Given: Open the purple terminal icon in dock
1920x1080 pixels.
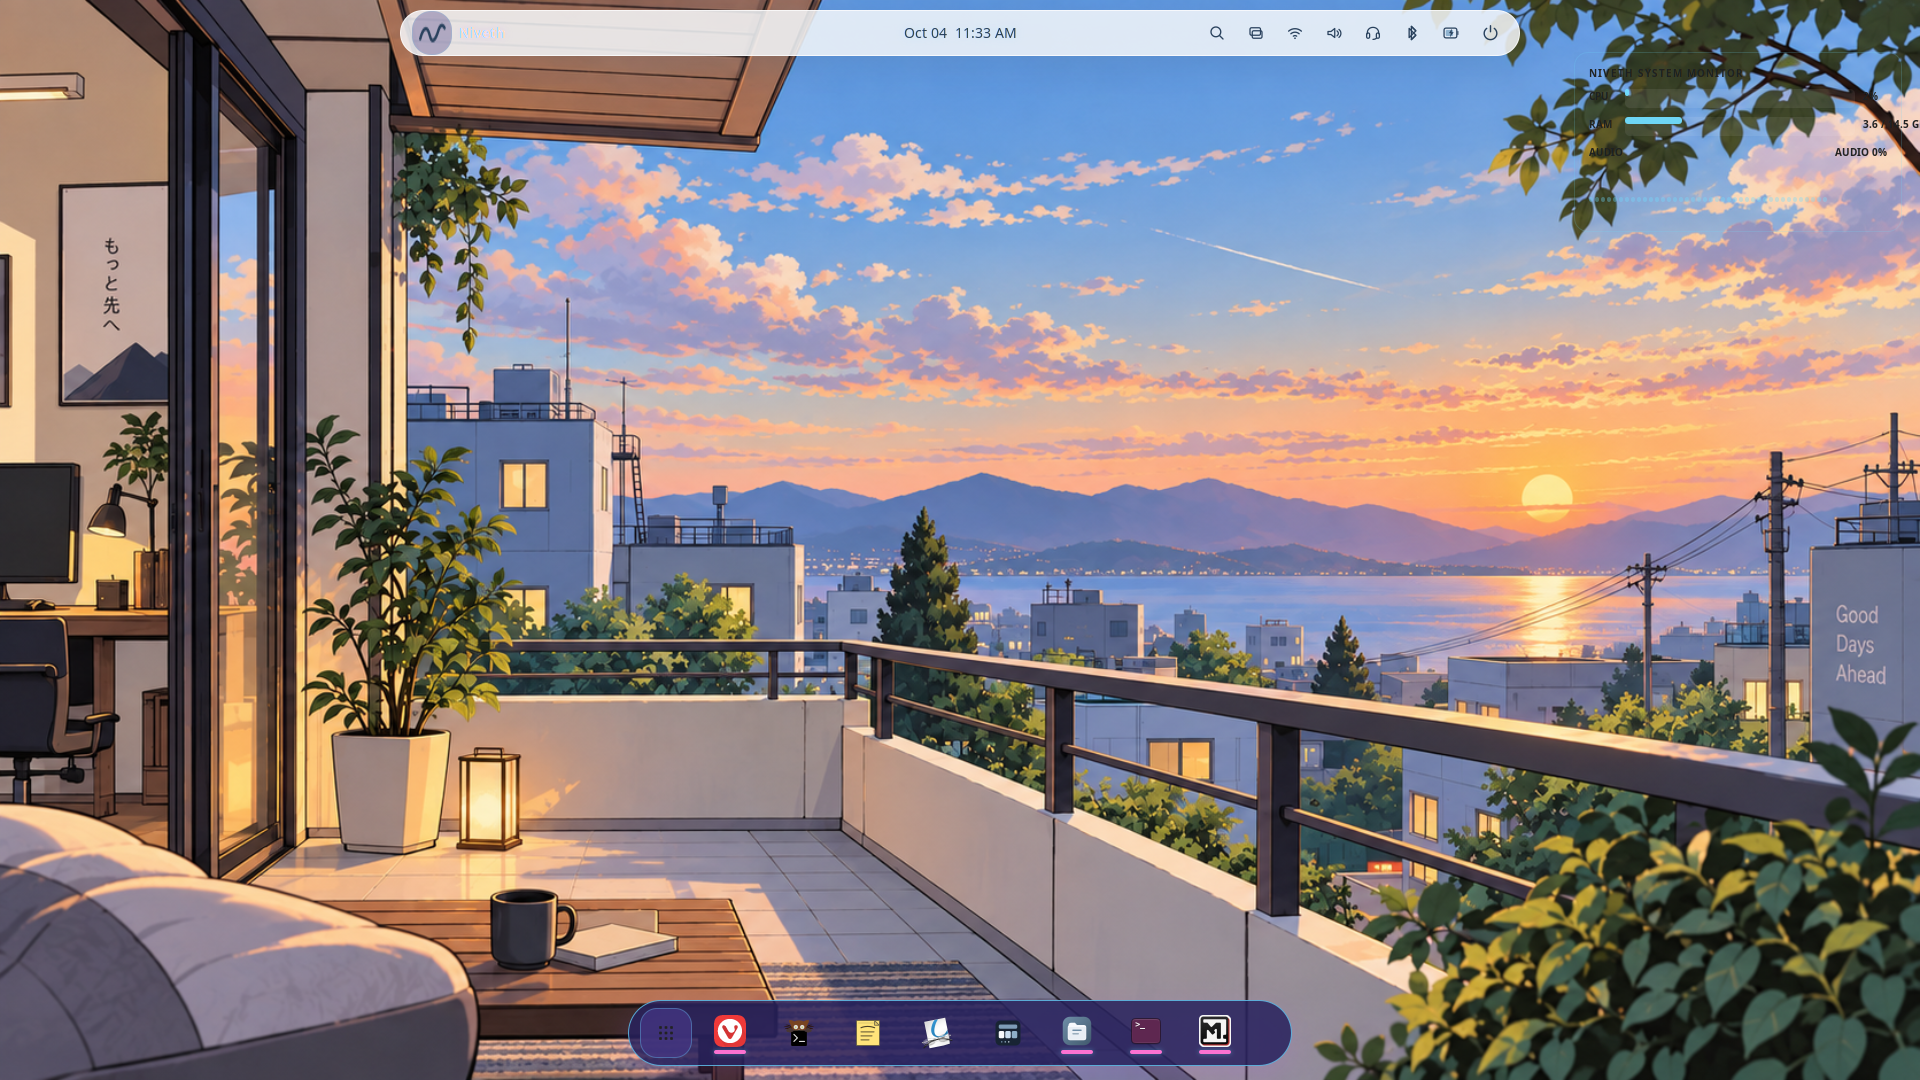Looking at the screenshot, I should pos(1145,1031).
